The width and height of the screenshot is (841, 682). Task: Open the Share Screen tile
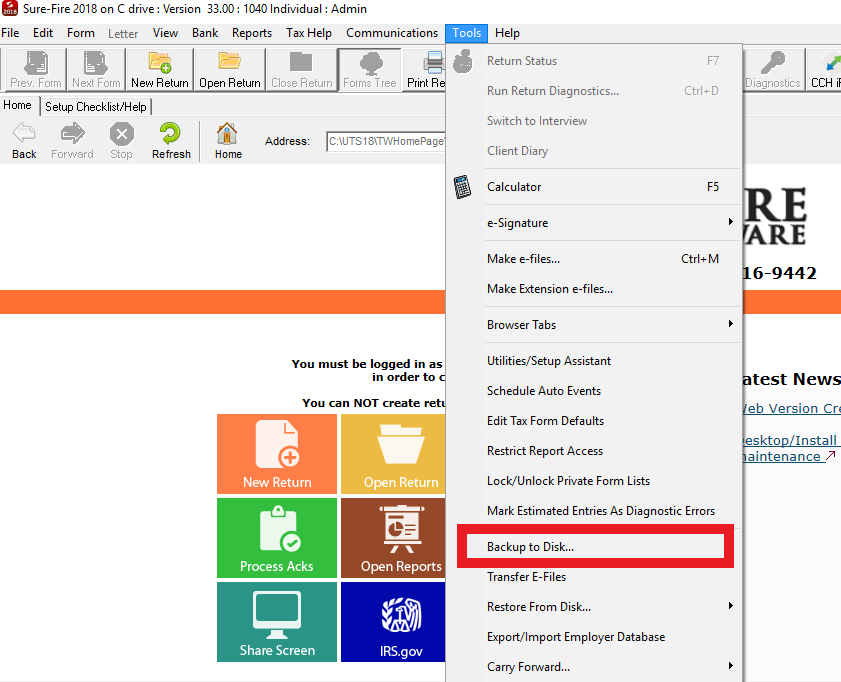277,622
